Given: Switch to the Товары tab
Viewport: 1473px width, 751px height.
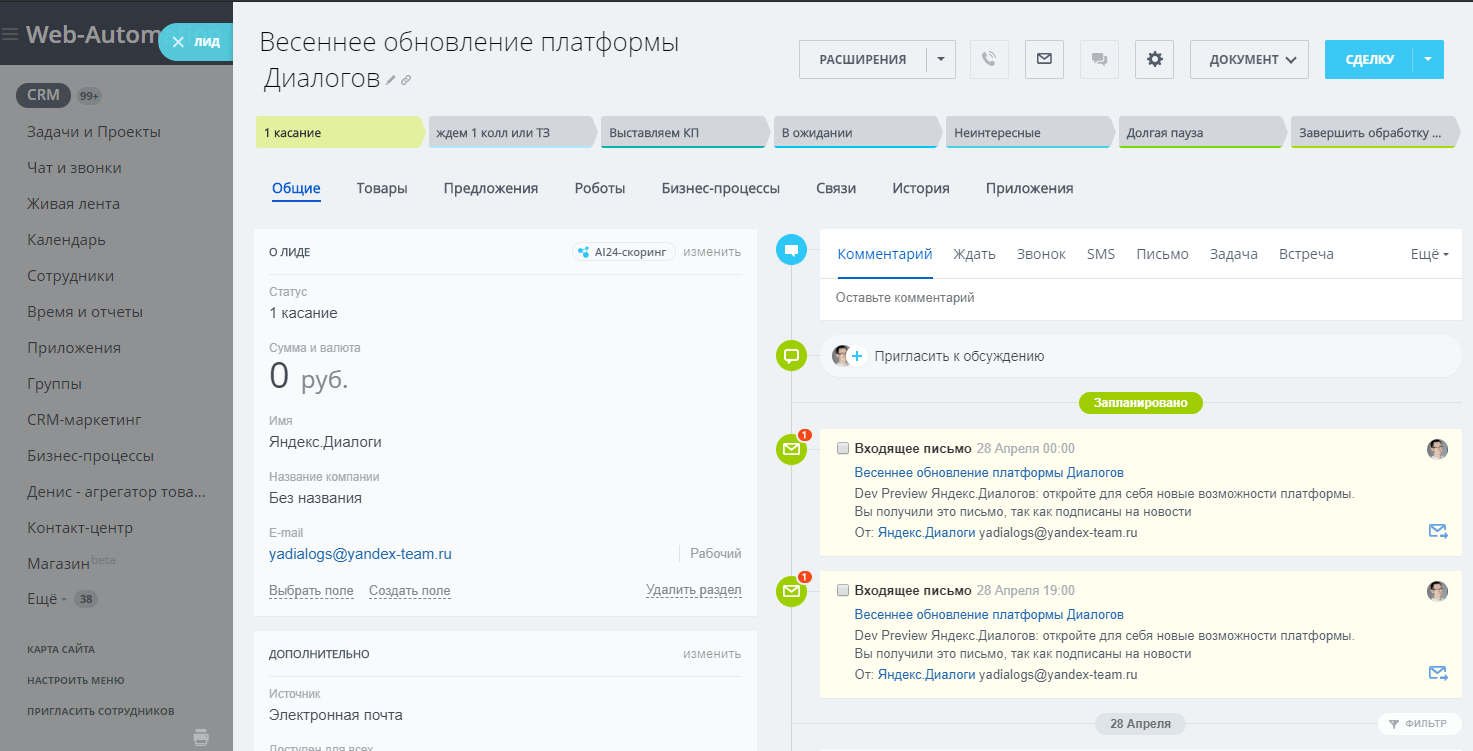Looking at the screenshot, I should click(x=382, y=188).
